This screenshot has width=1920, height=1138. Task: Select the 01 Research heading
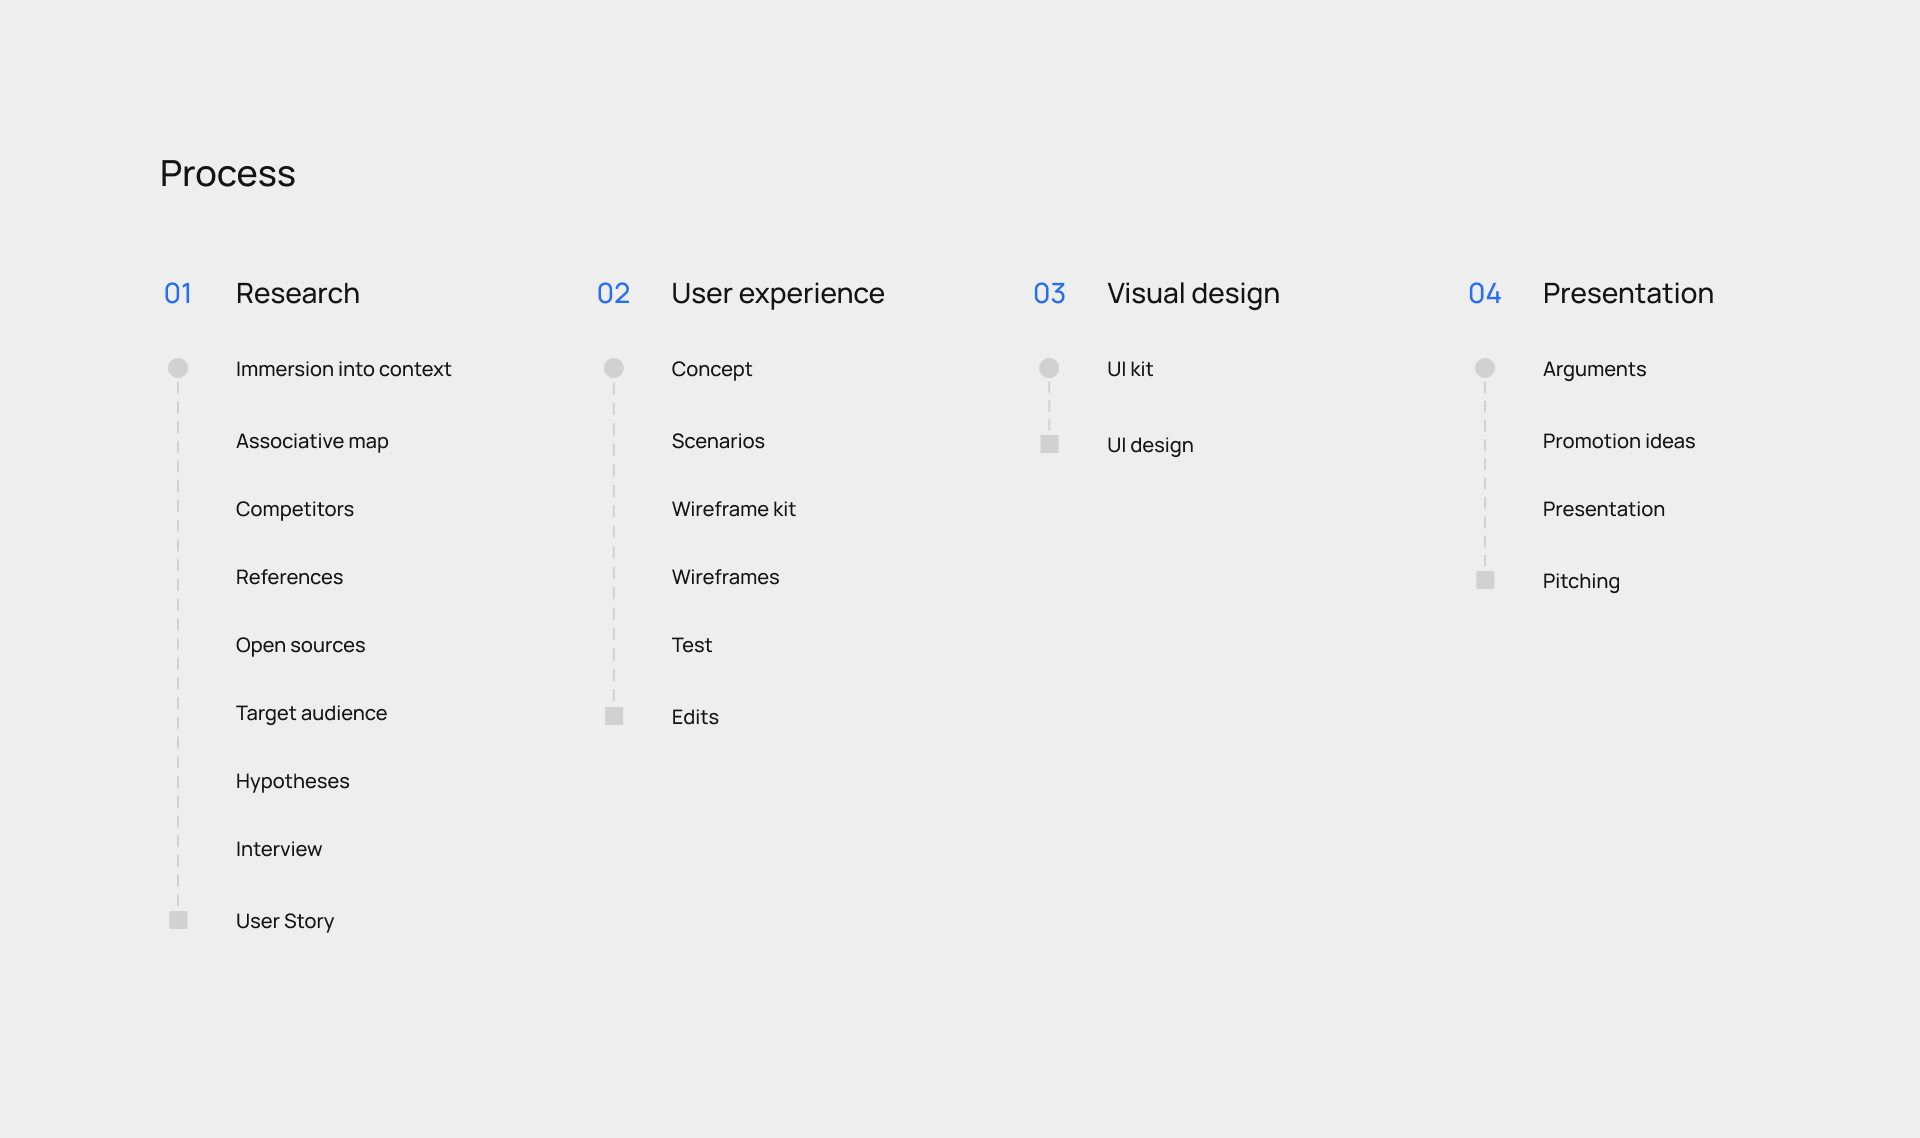(x=297, y=293)
